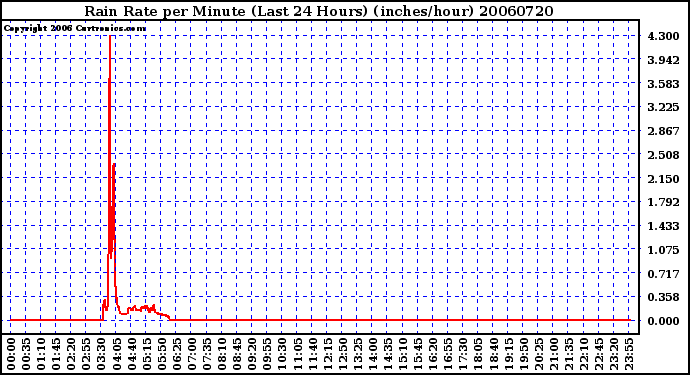Click the 22:10 time label
The width and height of the screenshot is (690, 375).
[x=584, y=354]
